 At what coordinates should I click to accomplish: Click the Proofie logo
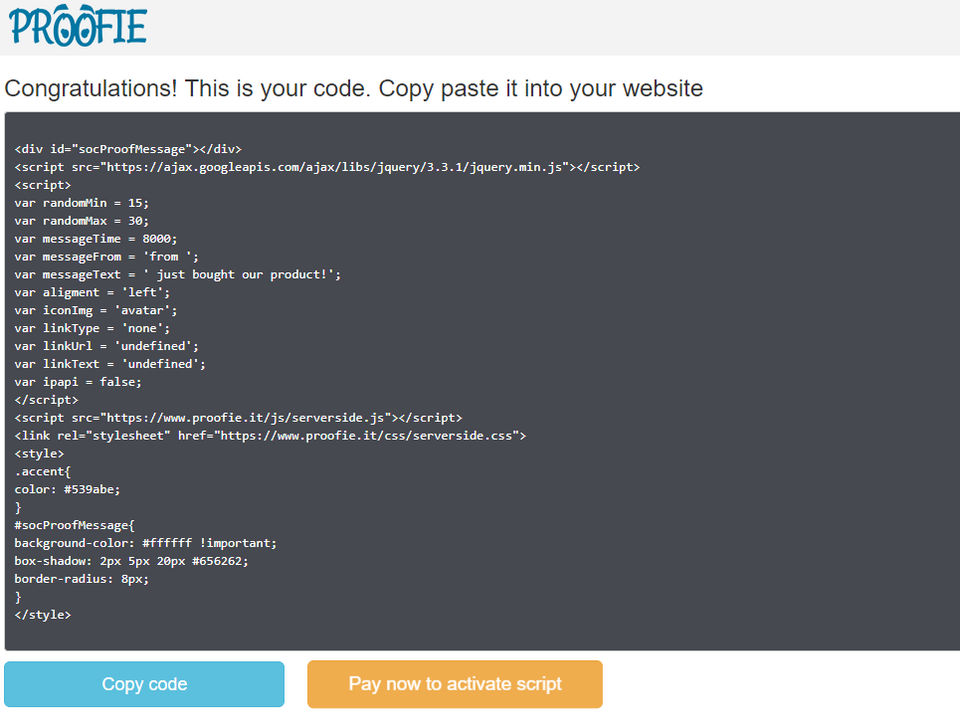coord(78,26)
